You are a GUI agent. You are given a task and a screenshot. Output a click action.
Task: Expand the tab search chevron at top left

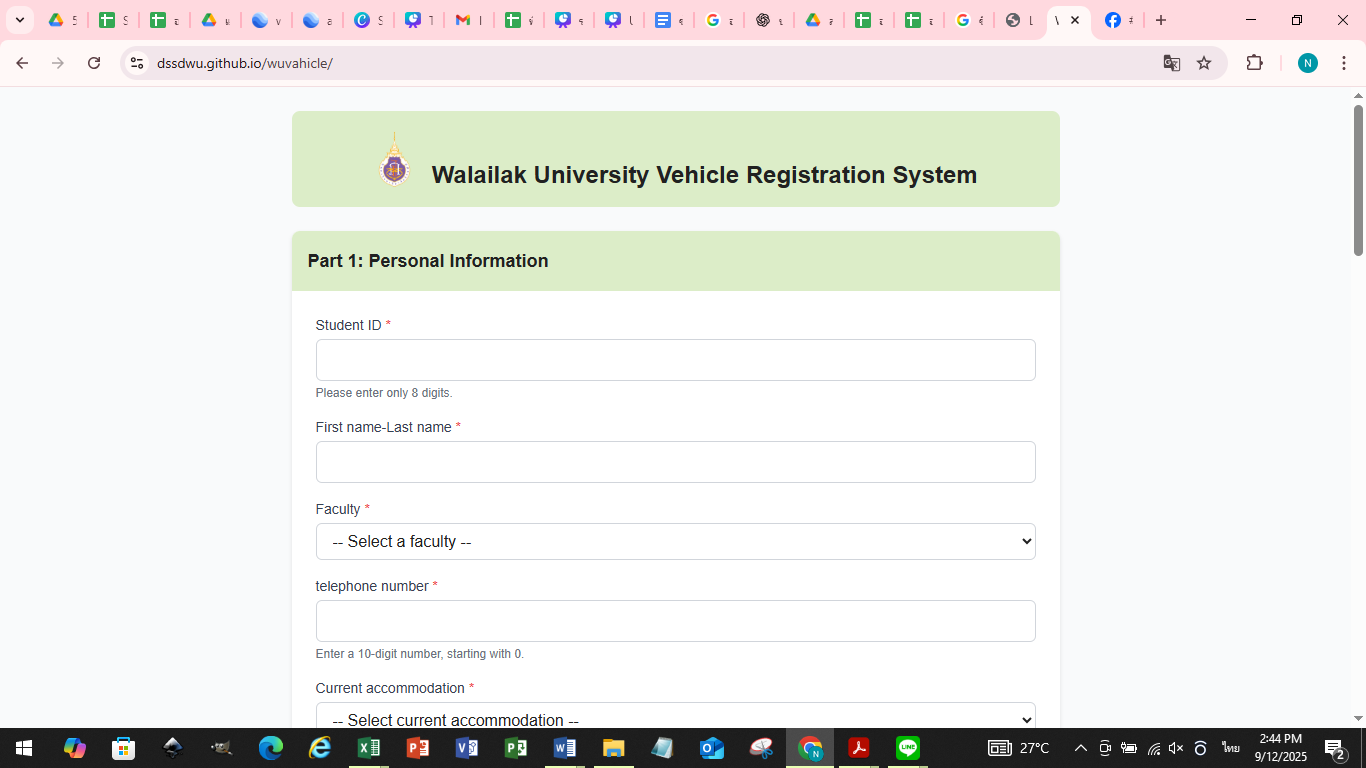[x=20, y=20]
